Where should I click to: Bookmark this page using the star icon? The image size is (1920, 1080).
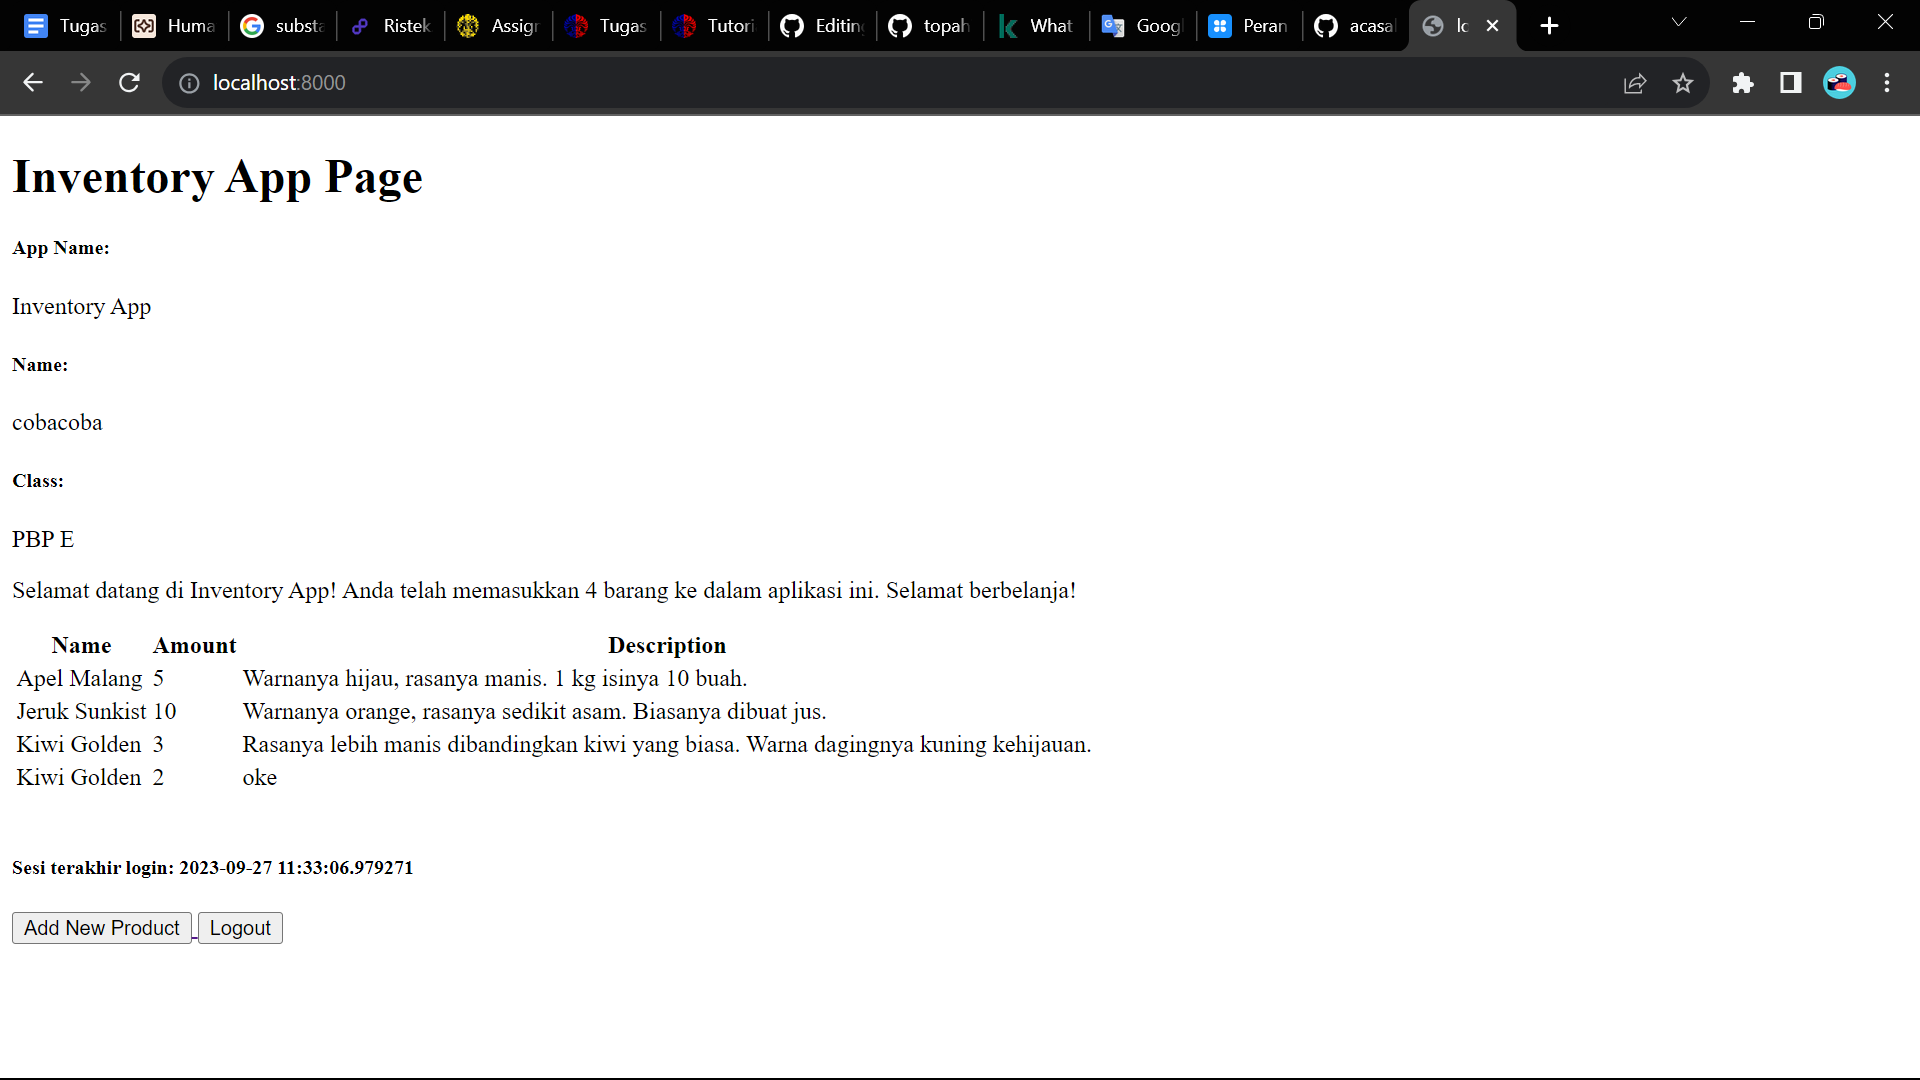point(1684,83)
